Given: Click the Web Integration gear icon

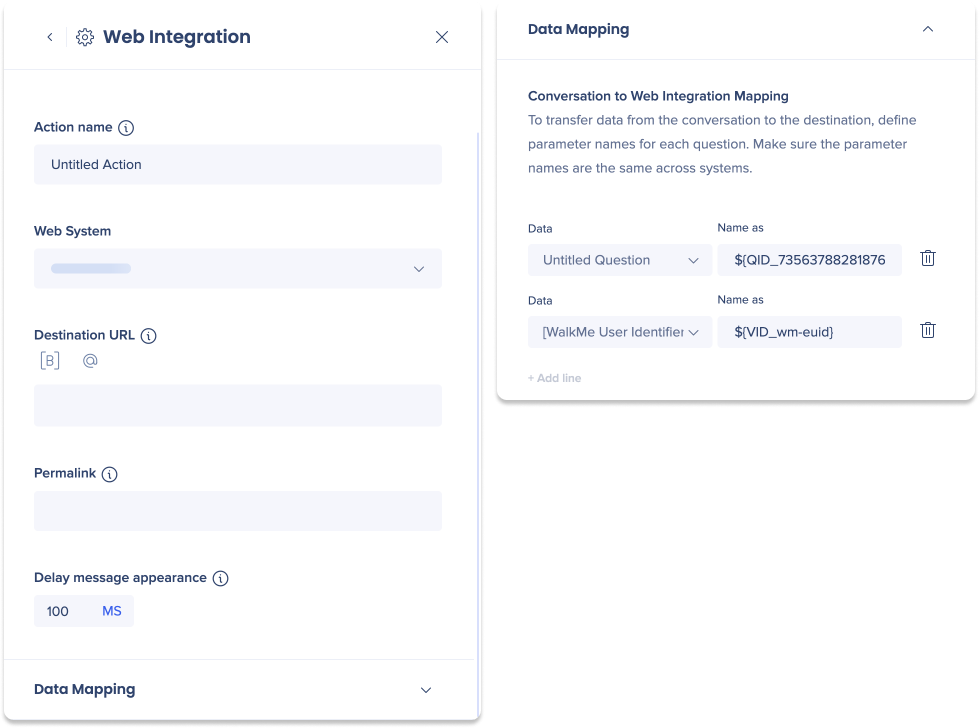Looking at the screenshot, I should [x=85, y=37].
